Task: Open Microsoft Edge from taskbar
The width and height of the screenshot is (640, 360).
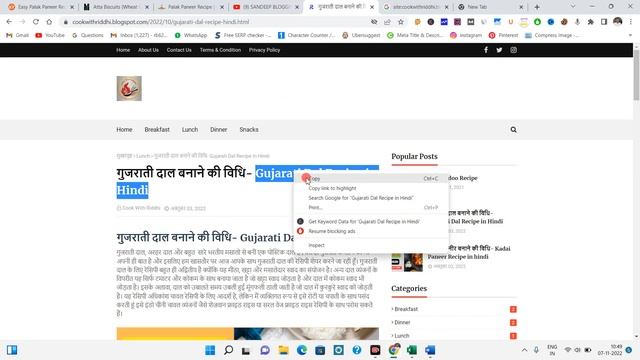Action: click(x=302, y=350)
